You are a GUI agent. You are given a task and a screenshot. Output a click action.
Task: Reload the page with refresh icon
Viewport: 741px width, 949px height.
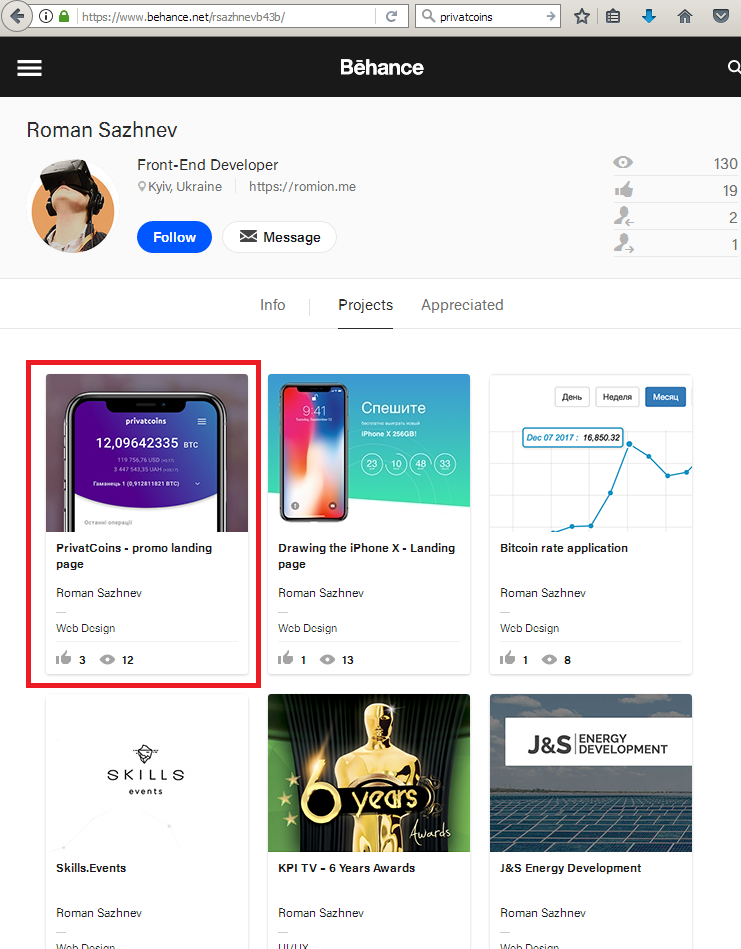pos(392,16)
